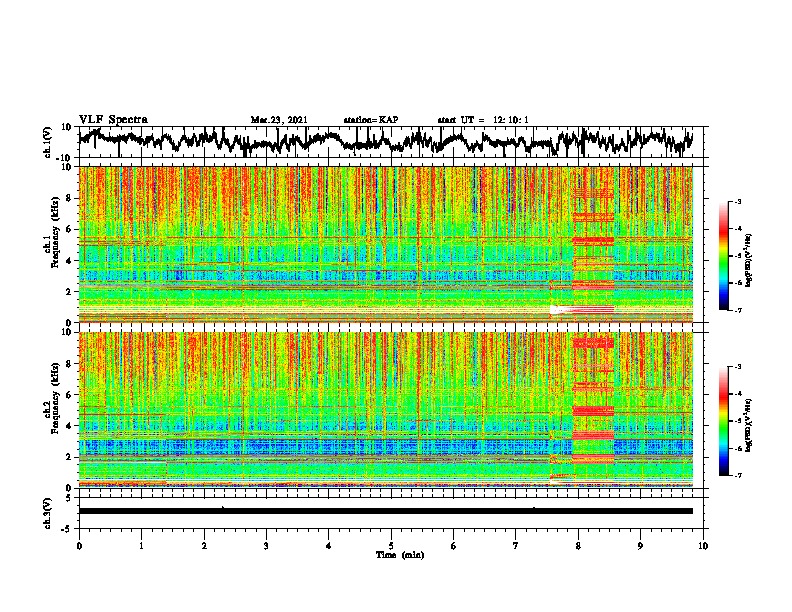The width and height of the screenshot is (792, 612).
Task: Click the ch.1 "Frequency (kHz)" axis label
Action: click(x=55, y=232)
